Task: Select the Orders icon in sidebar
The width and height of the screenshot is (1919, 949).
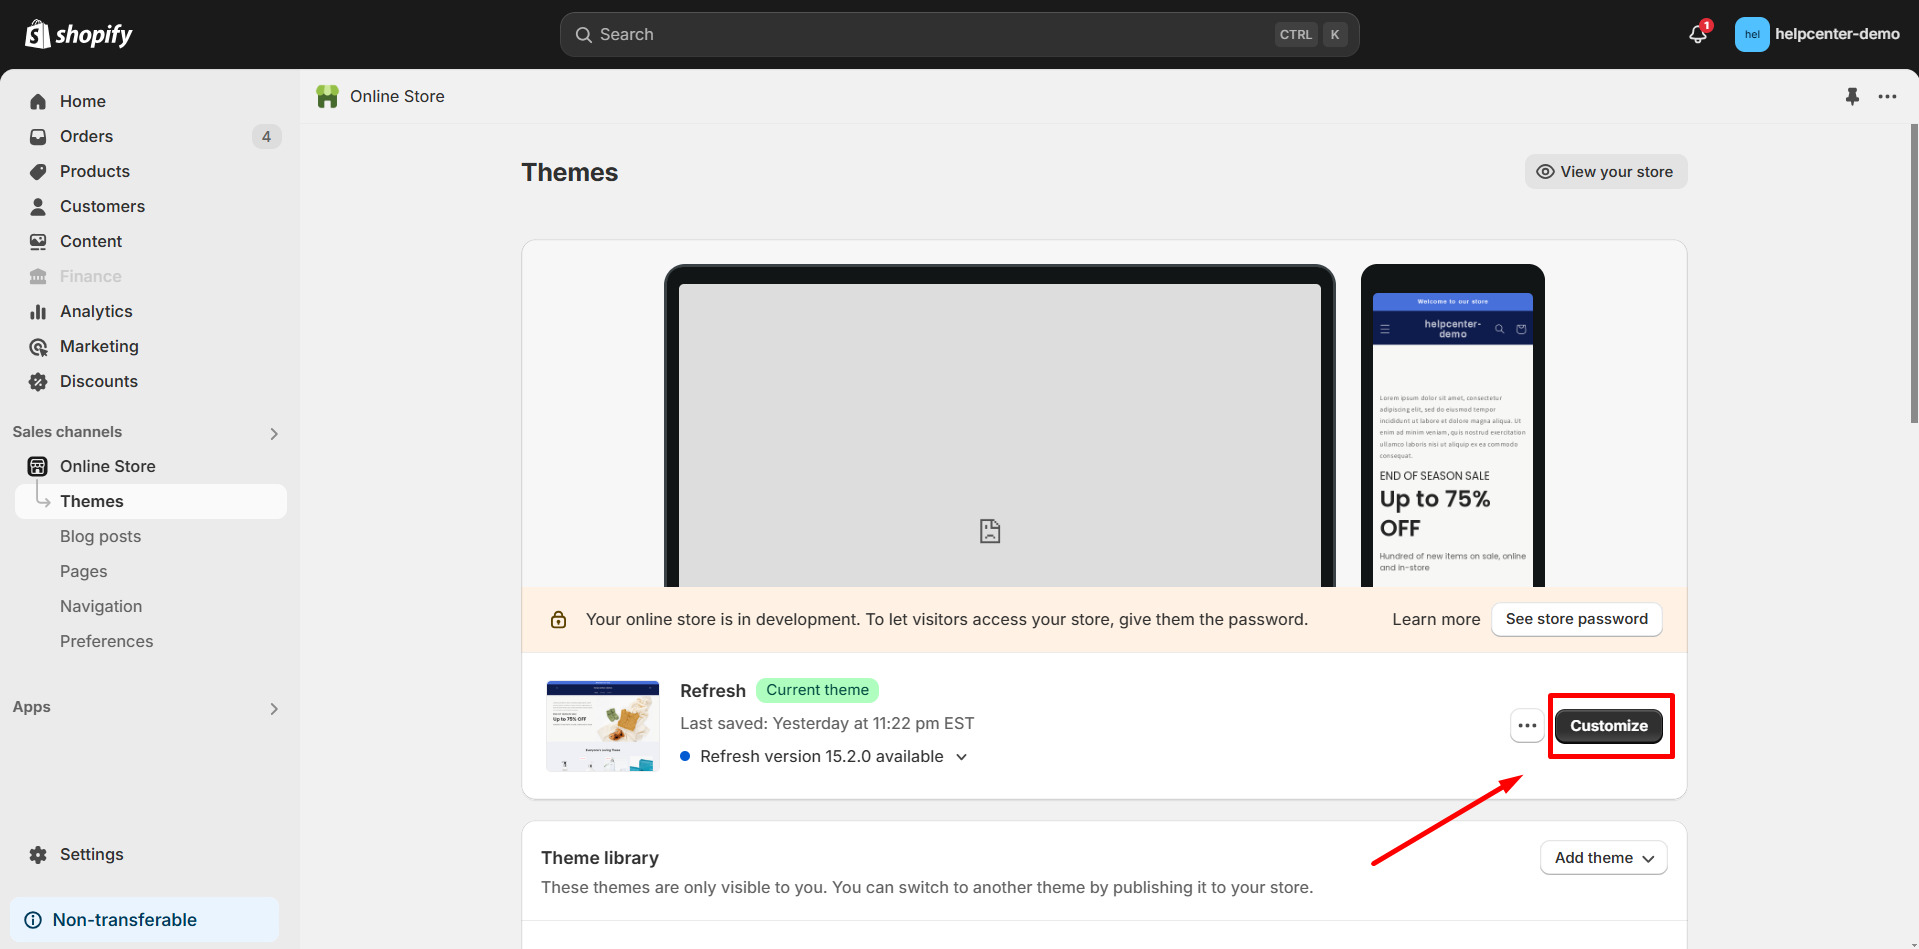Action: (37, 136)
